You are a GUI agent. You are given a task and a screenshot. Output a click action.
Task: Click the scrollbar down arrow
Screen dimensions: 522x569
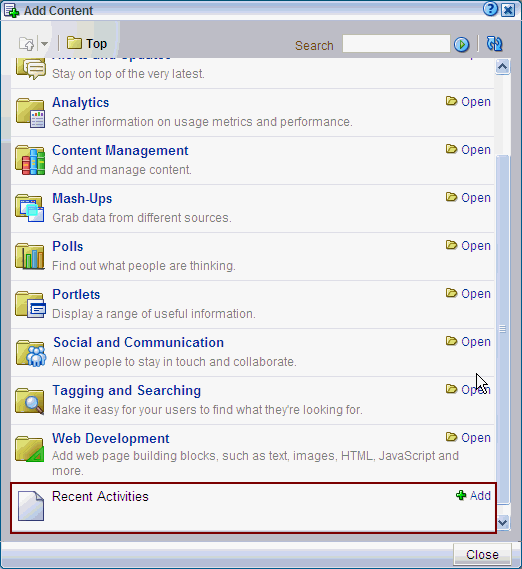coord(503,523)
